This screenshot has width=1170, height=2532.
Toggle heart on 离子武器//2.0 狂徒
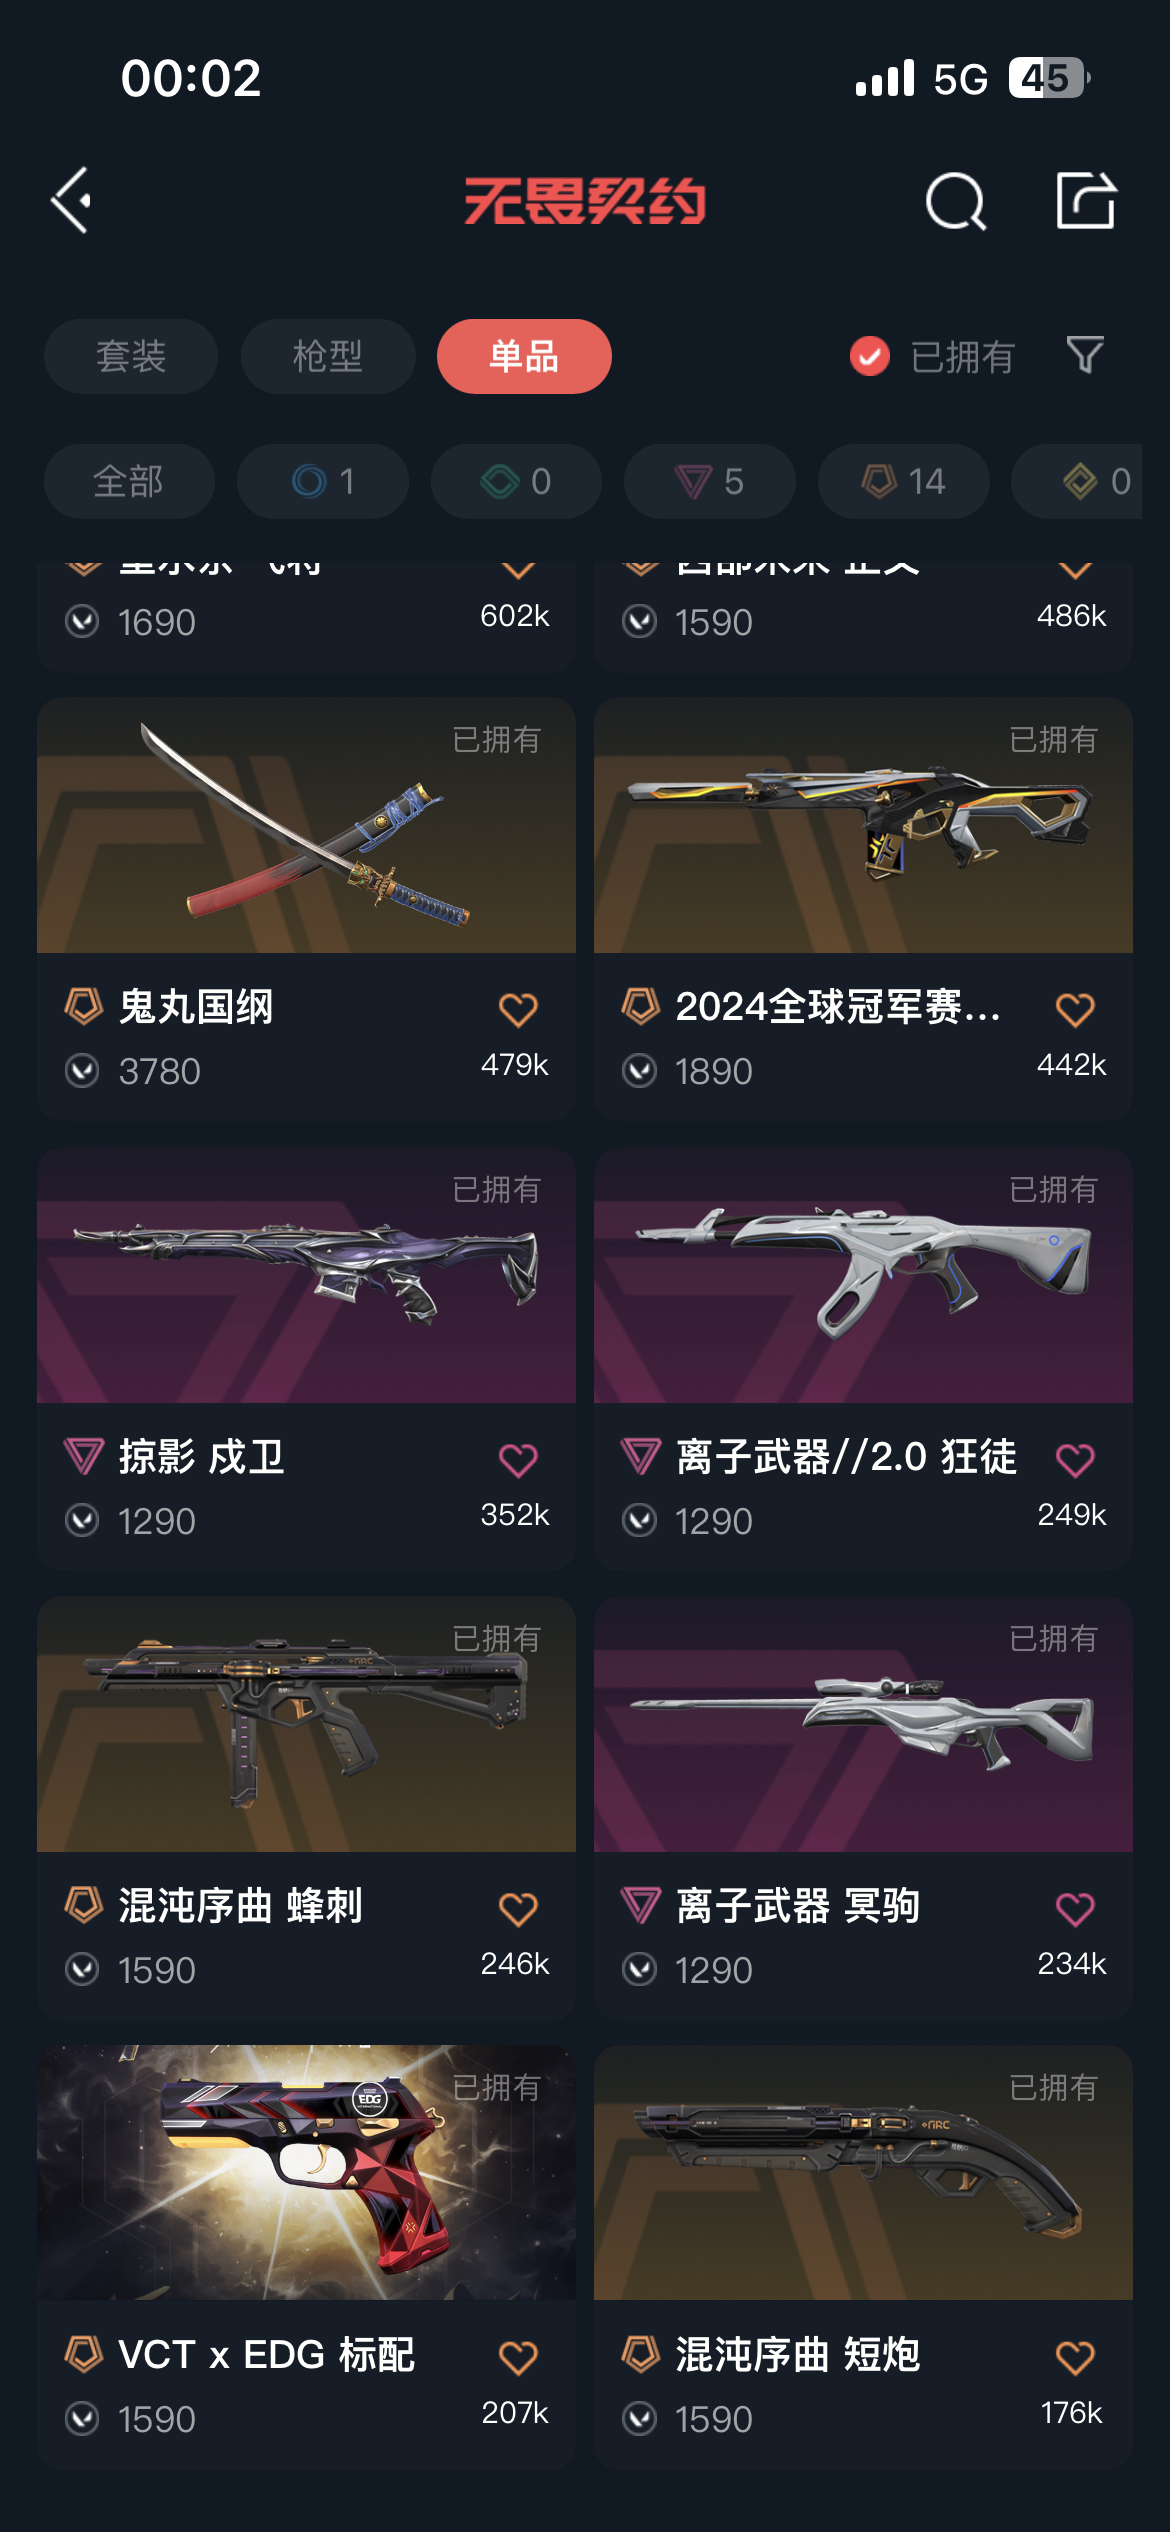pyautogui.click(x=1075, y=1460)
